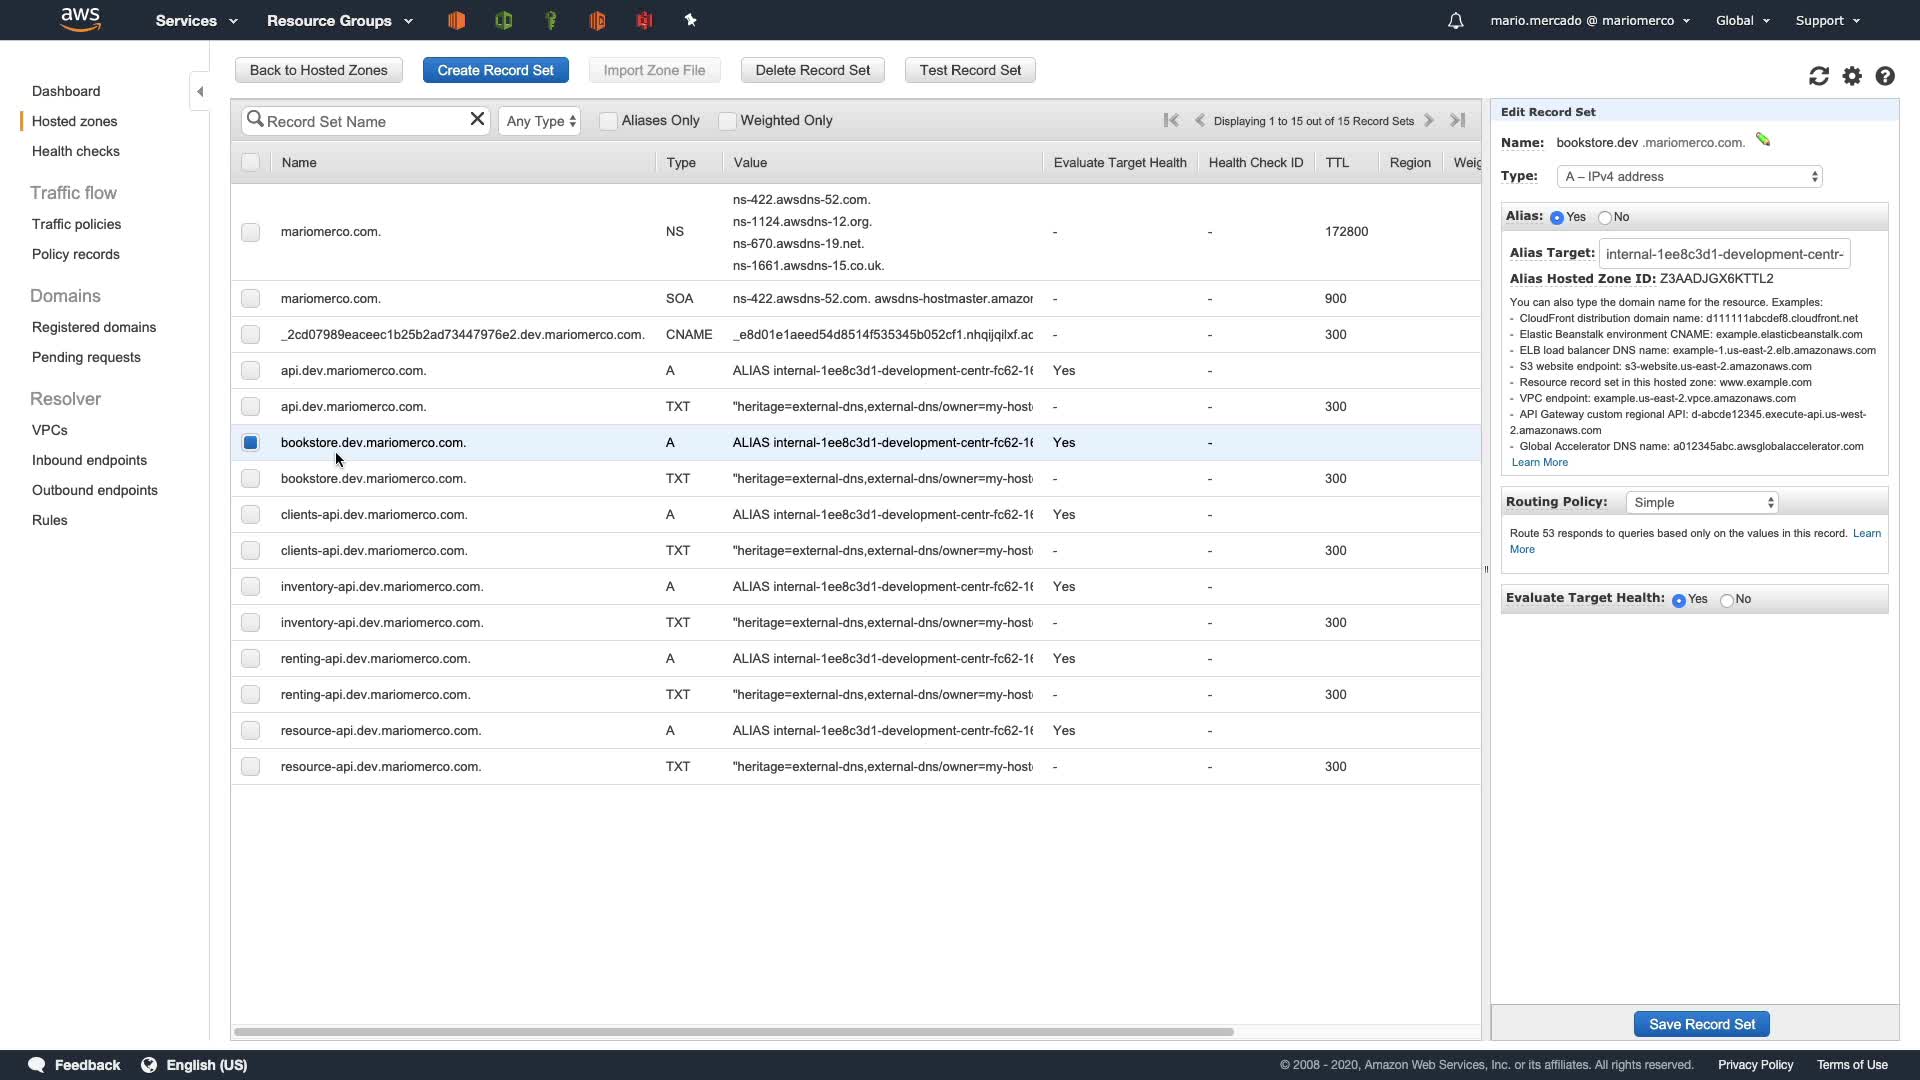Collapse the left sidebar with the arrow
Viewport: 1920px width, 1080px height.
(200, 91)
